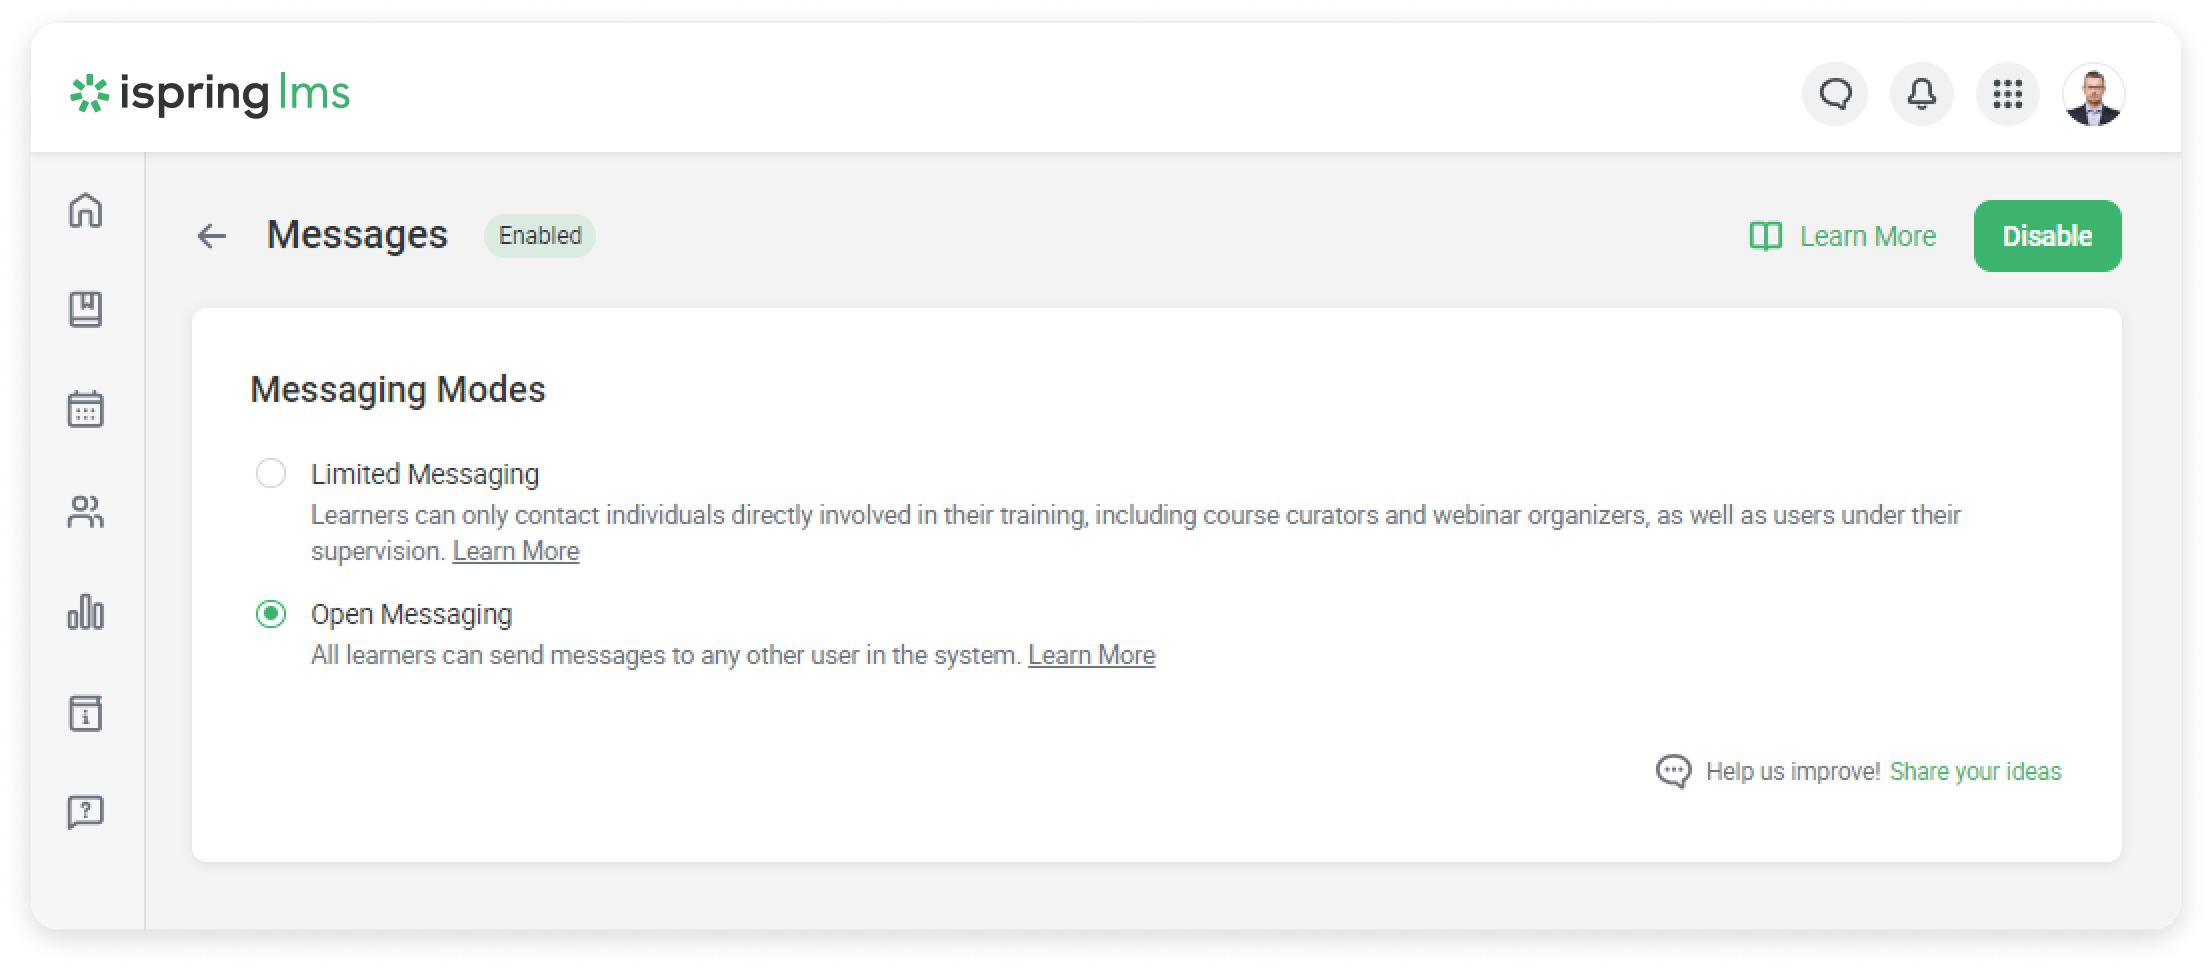Open the notifications bell
This screenshot has height=968, width=2212.
point(1921,94)
